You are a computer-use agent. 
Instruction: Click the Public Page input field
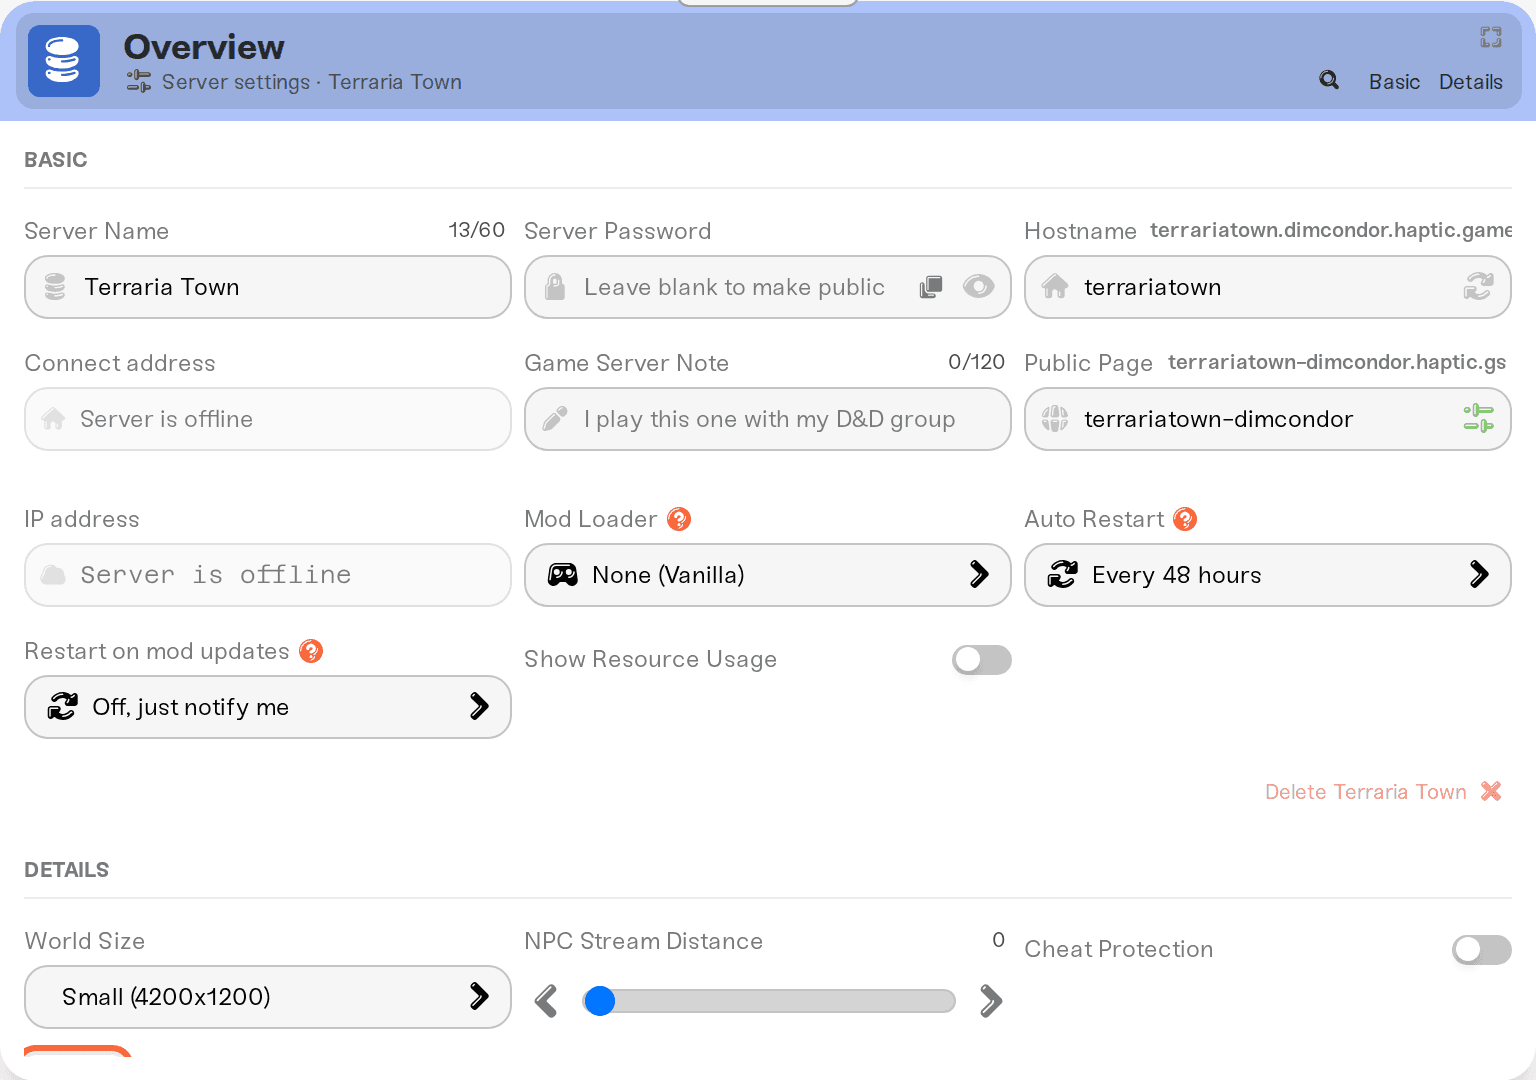coord(1268,419)
